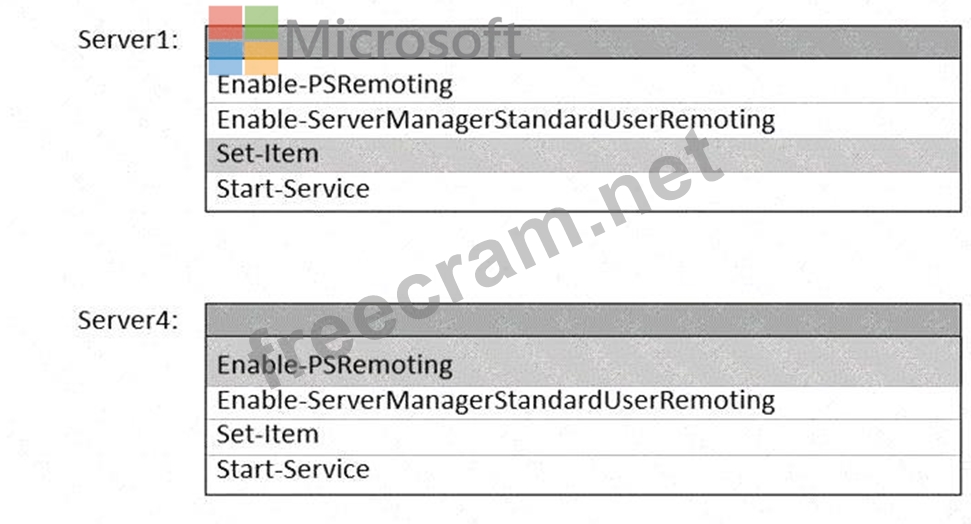
Task: Select Set-Item in the Server4 list
Action: [268, 434]
